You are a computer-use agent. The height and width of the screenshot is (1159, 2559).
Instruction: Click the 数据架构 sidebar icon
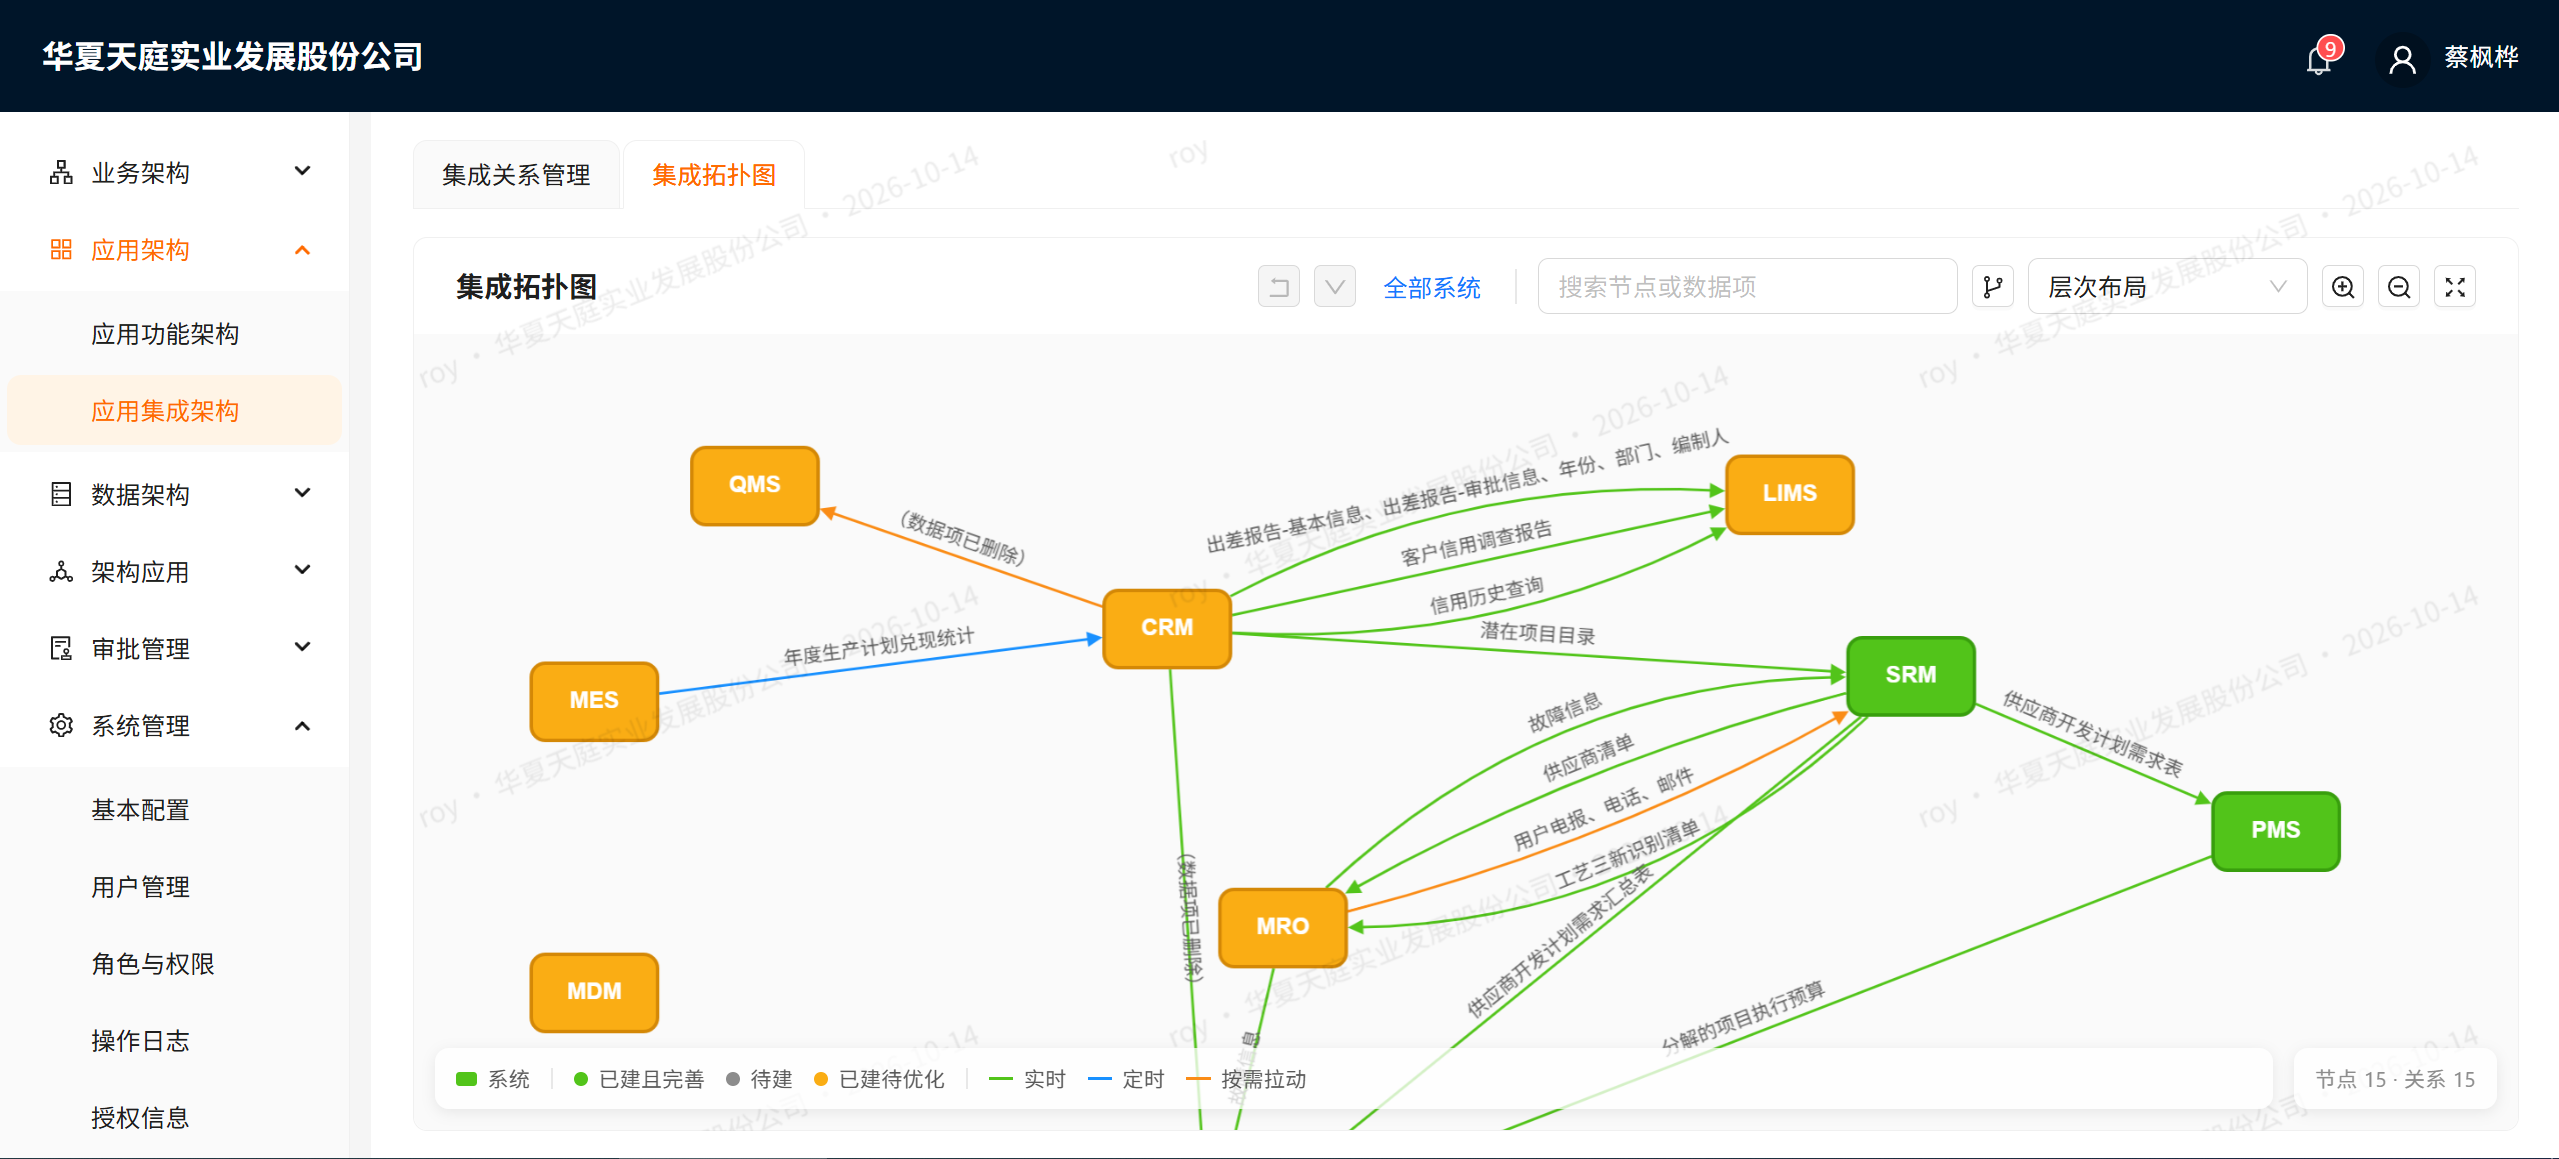point(61,494)
